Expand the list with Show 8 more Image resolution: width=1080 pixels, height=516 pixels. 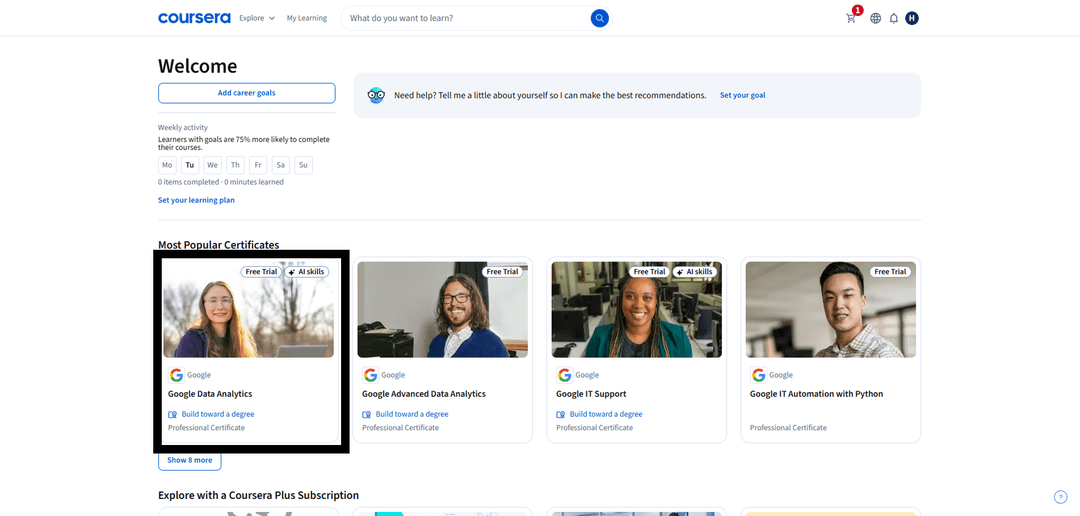[x=189, y=460]
